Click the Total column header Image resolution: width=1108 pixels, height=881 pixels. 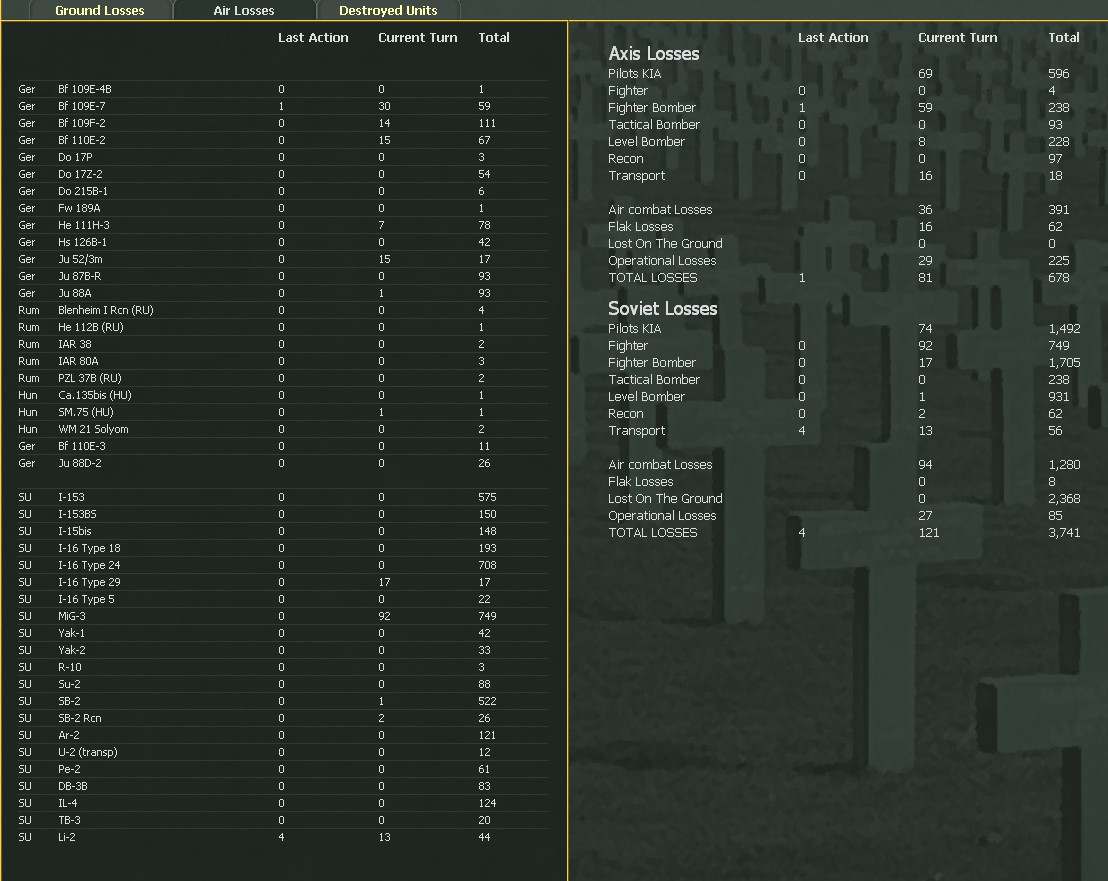494,37
